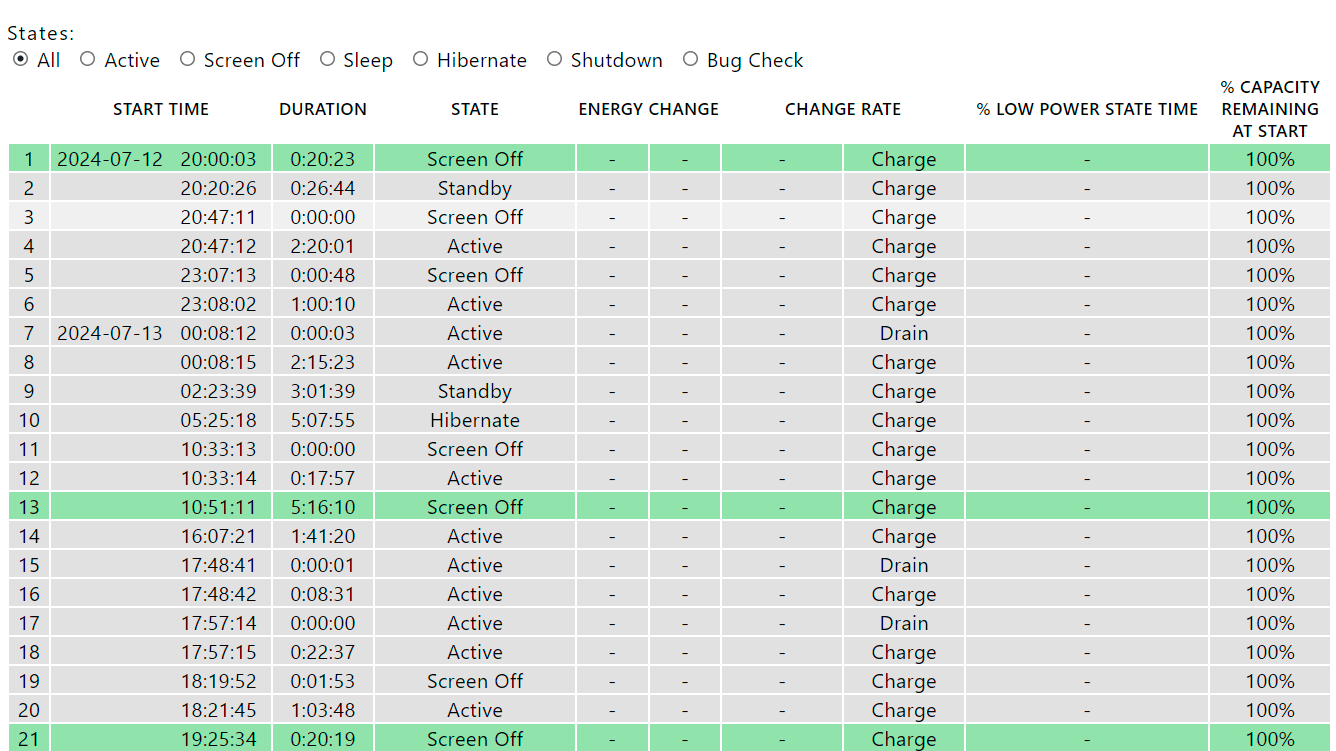Select the All states radio button
Image resolution: width=1336 pixels, height=751 pixels.
pyautogui.click(x=21, y=60)
